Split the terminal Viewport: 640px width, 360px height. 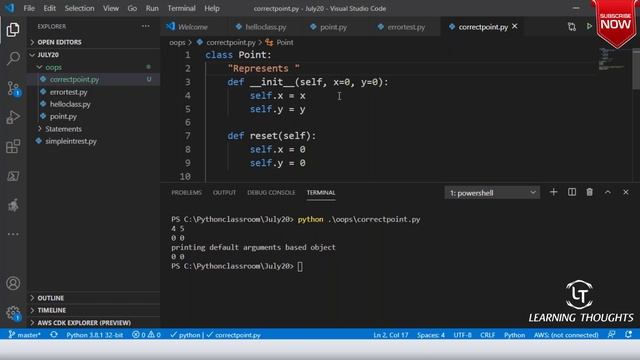point(572,192)
